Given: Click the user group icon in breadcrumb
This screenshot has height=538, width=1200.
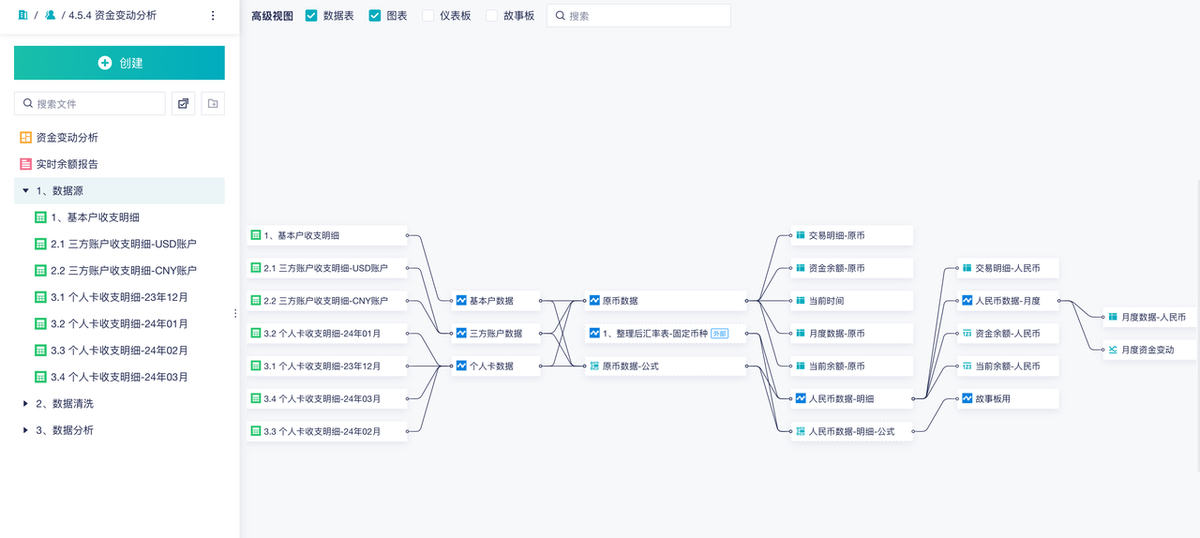Looking at the screenshot, I should tap(50, 16).
